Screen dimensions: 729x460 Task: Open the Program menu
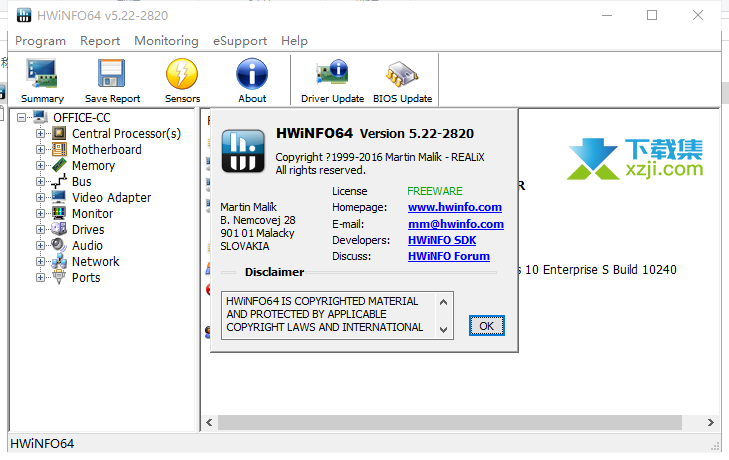coord(40,41)
